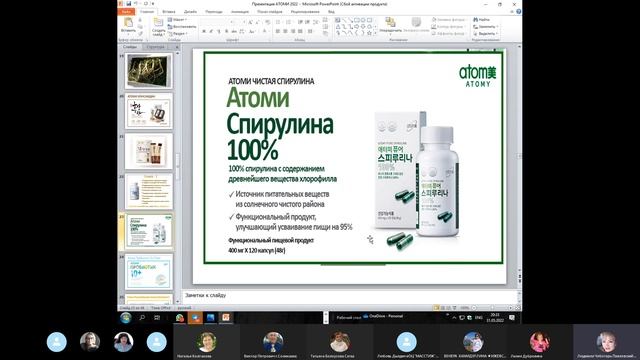
Task: Open the Файл tab
Action: pos(126,12)
